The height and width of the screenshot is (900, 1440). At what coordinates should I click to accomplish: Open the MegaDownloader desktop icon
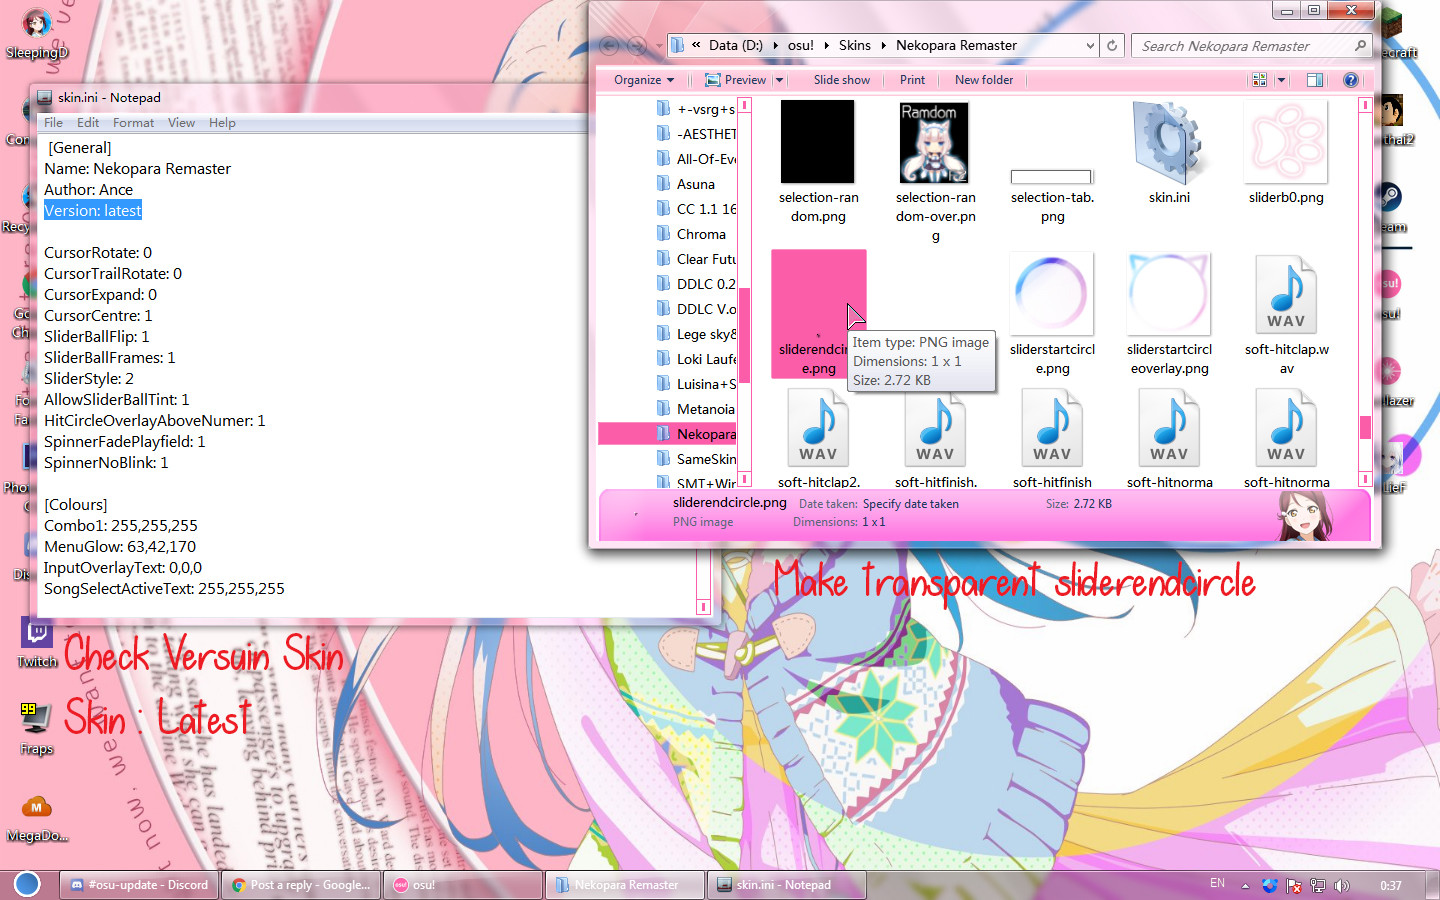[37, 816]
